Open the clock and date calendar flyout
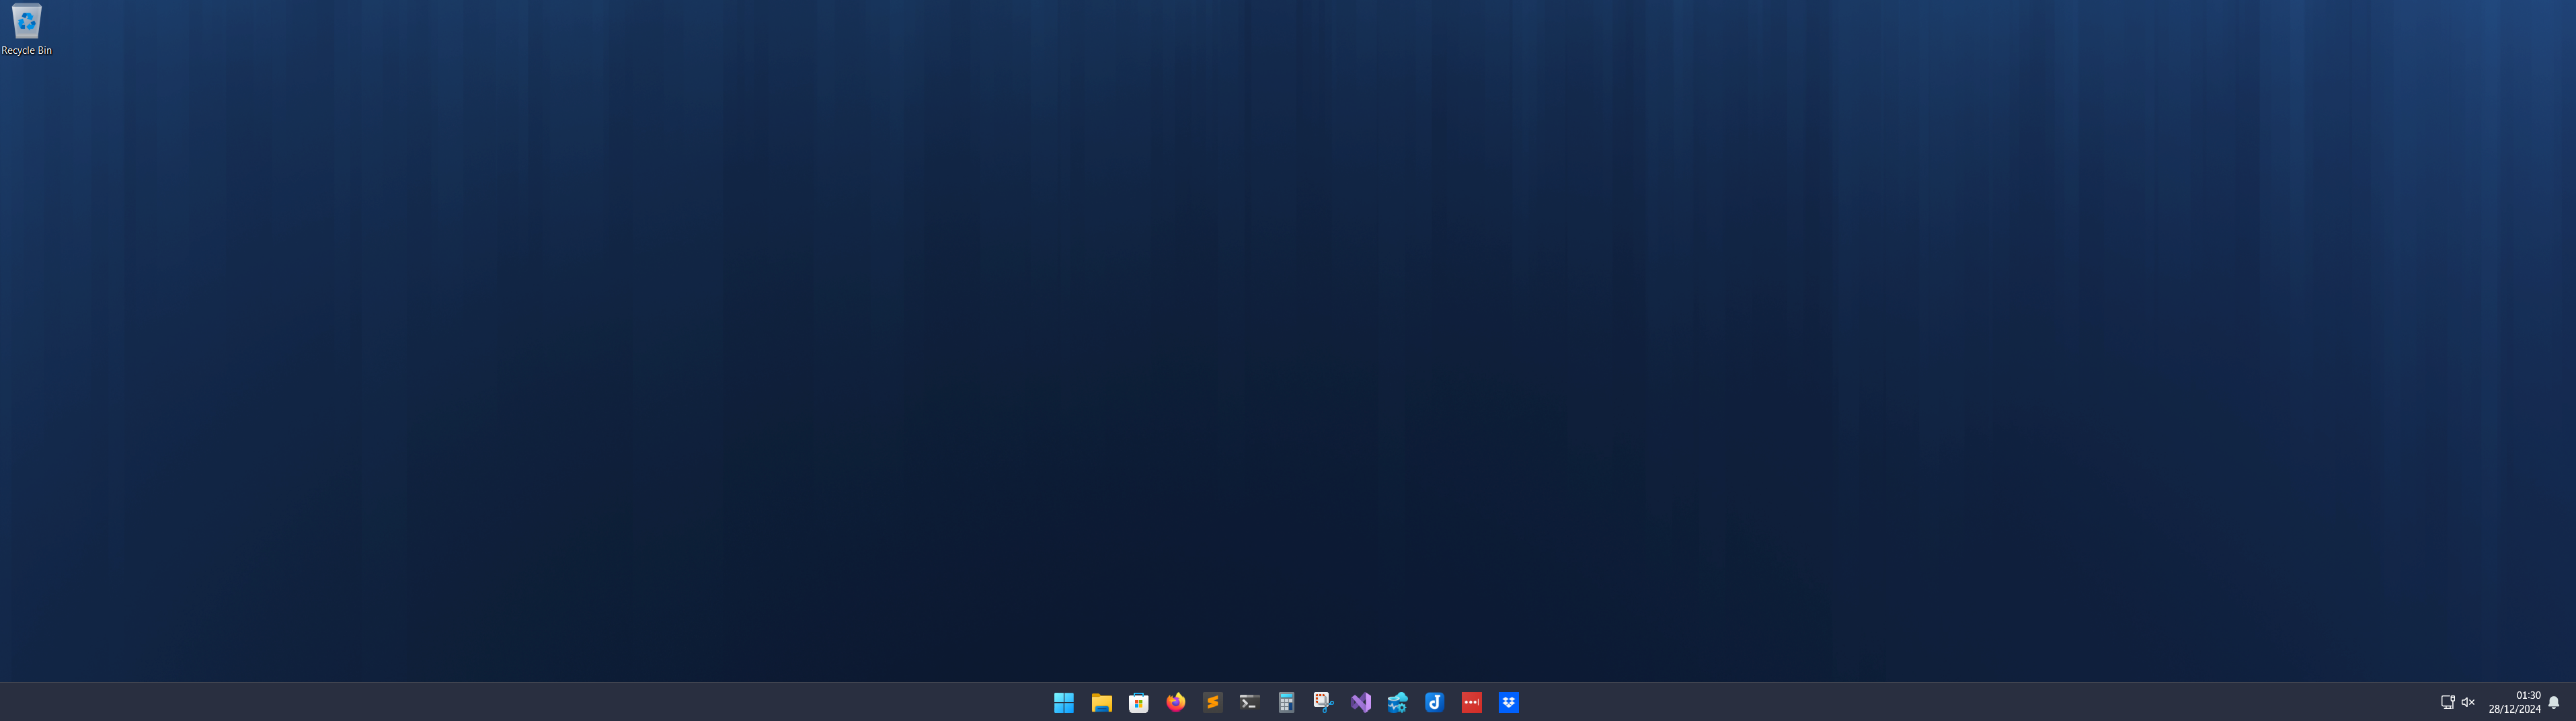Image resolution: width=2576 pixels, height=721 pixels. [2514, 702]
